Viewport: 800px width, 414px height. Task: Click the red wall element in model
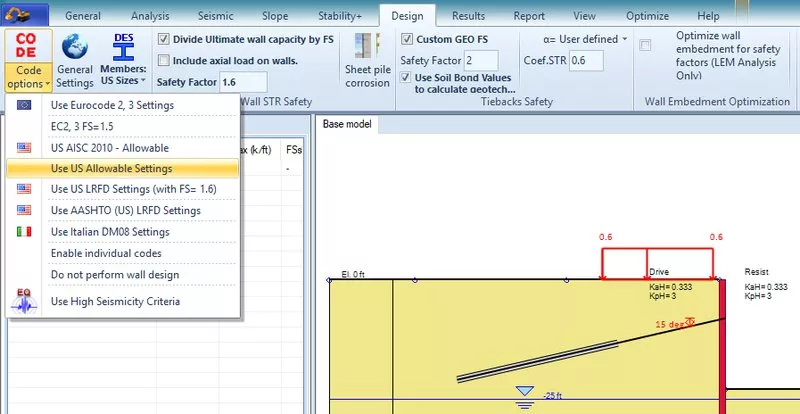coord(722,347)
